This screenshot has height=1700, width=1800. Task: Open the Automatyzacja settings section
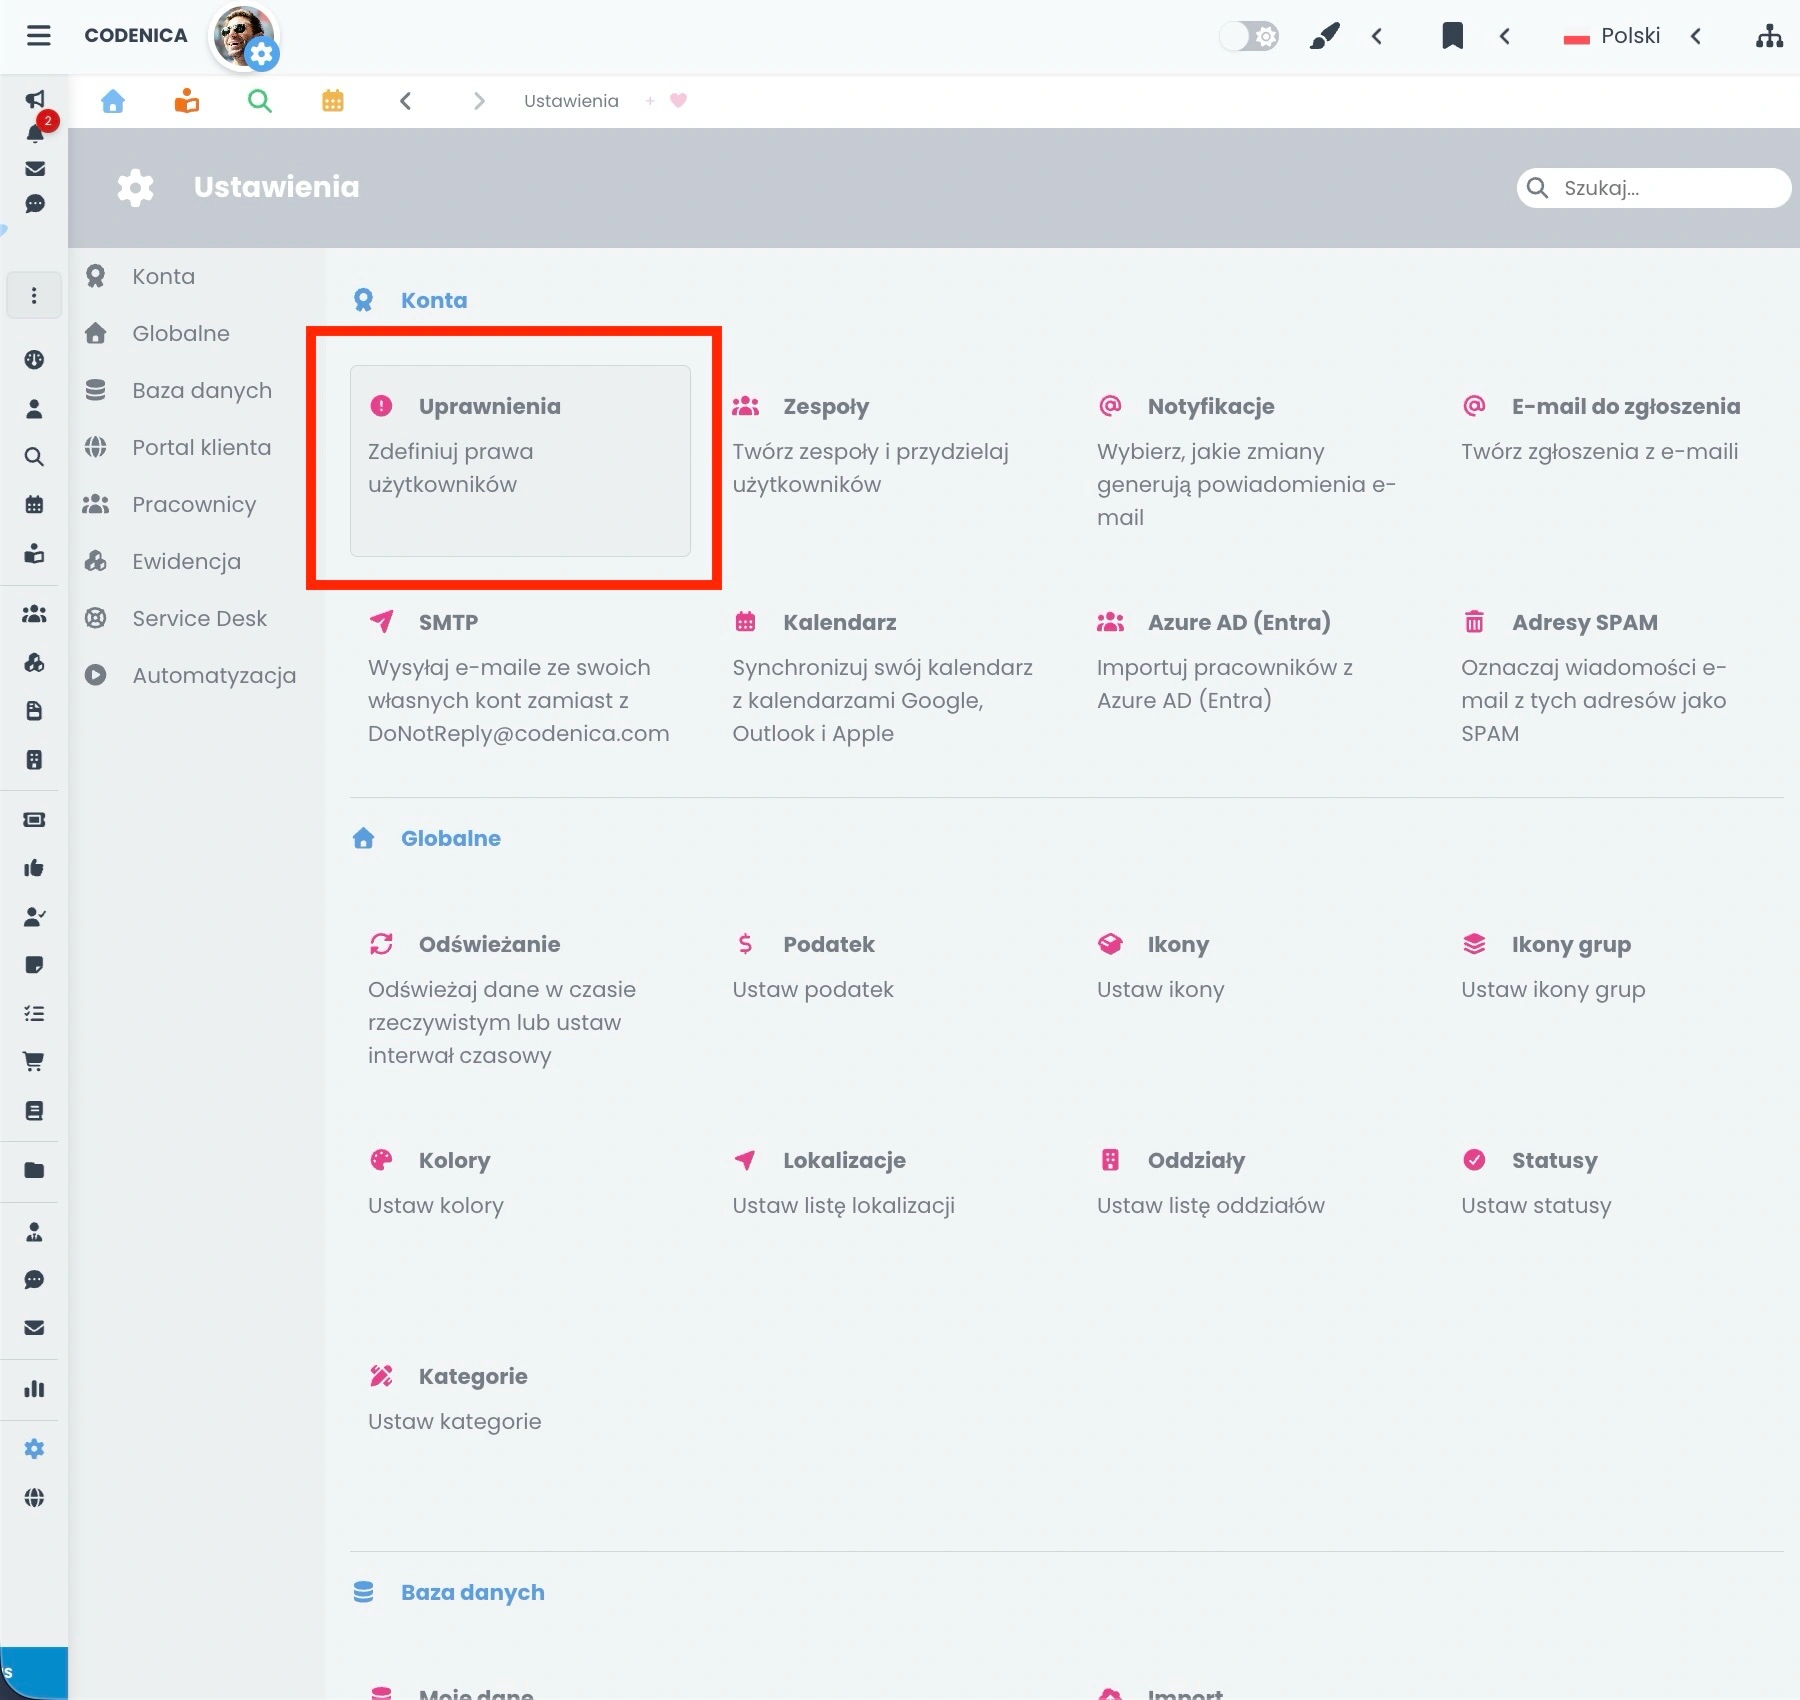(213, 675)
